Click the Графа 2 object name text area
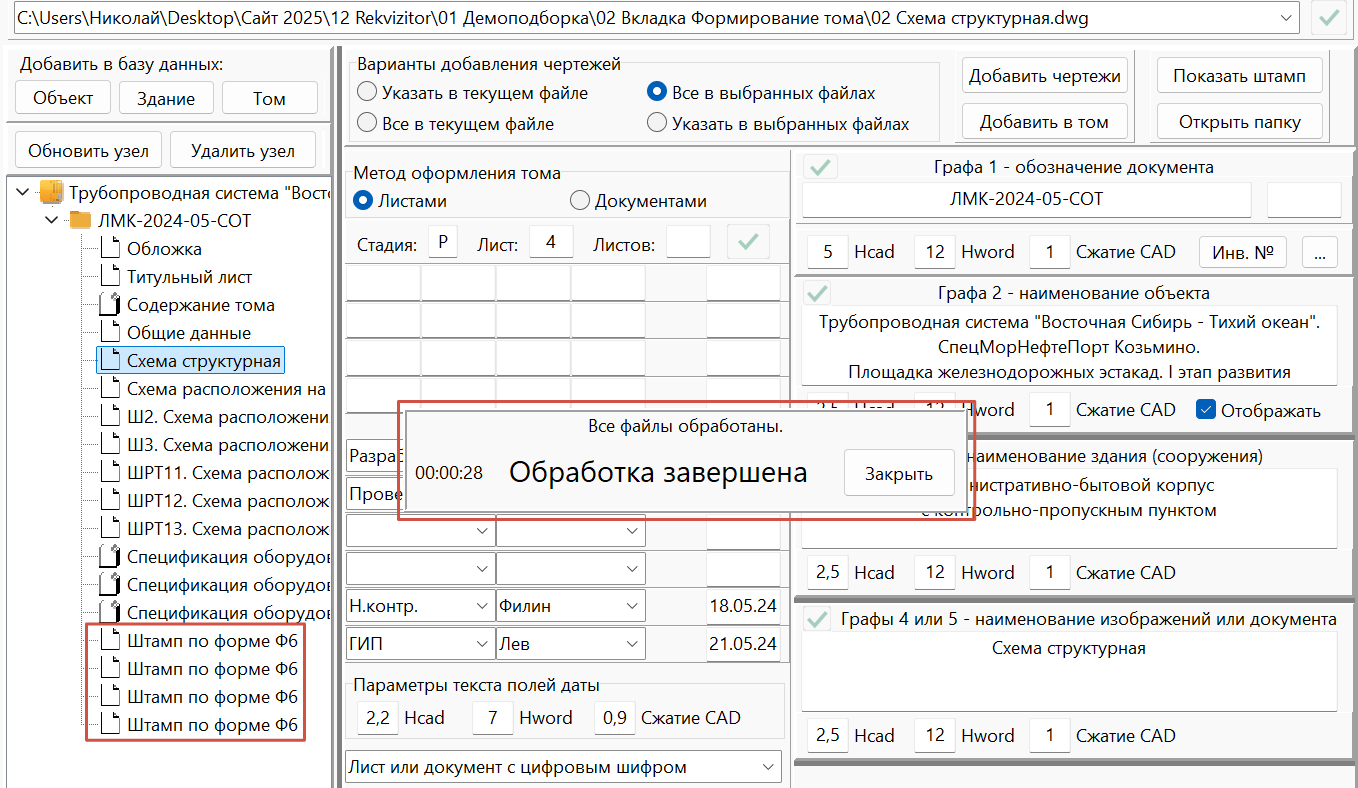Image resolution: width=1358 pixels, height=788 pixels. click(x=1069, y=346)
